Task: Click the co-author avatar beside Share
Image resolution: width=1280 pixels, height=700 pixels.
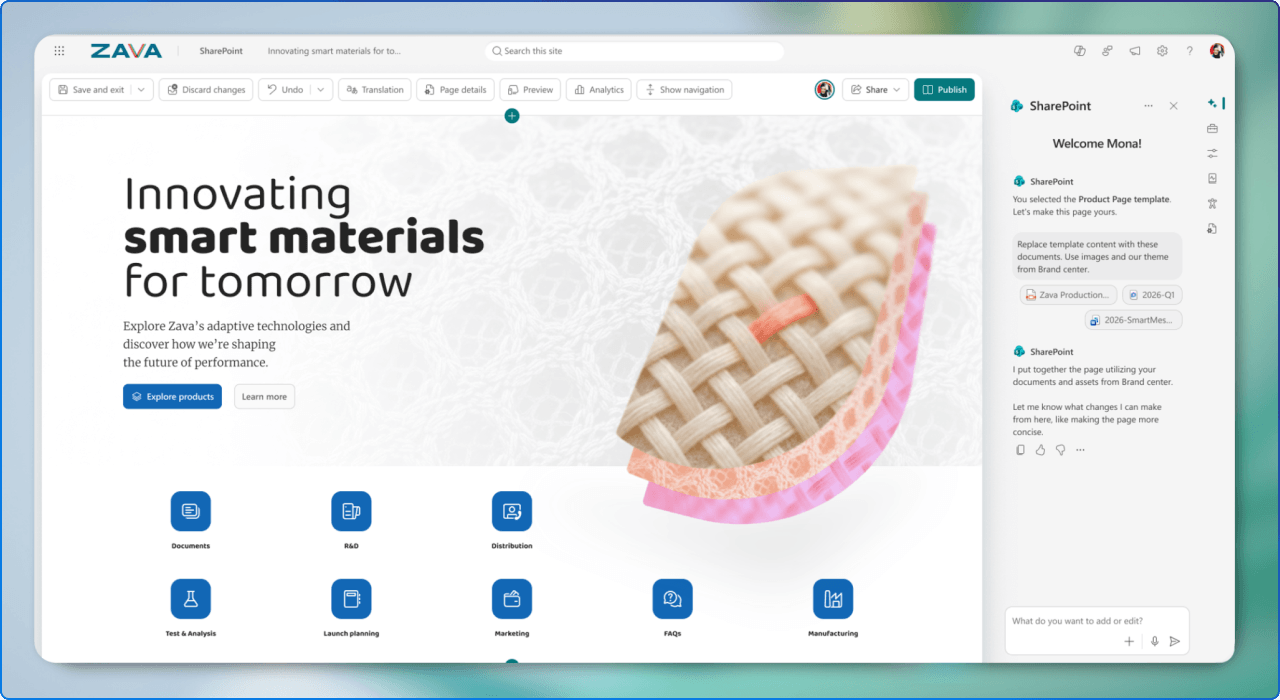Action: pos(824,90)
